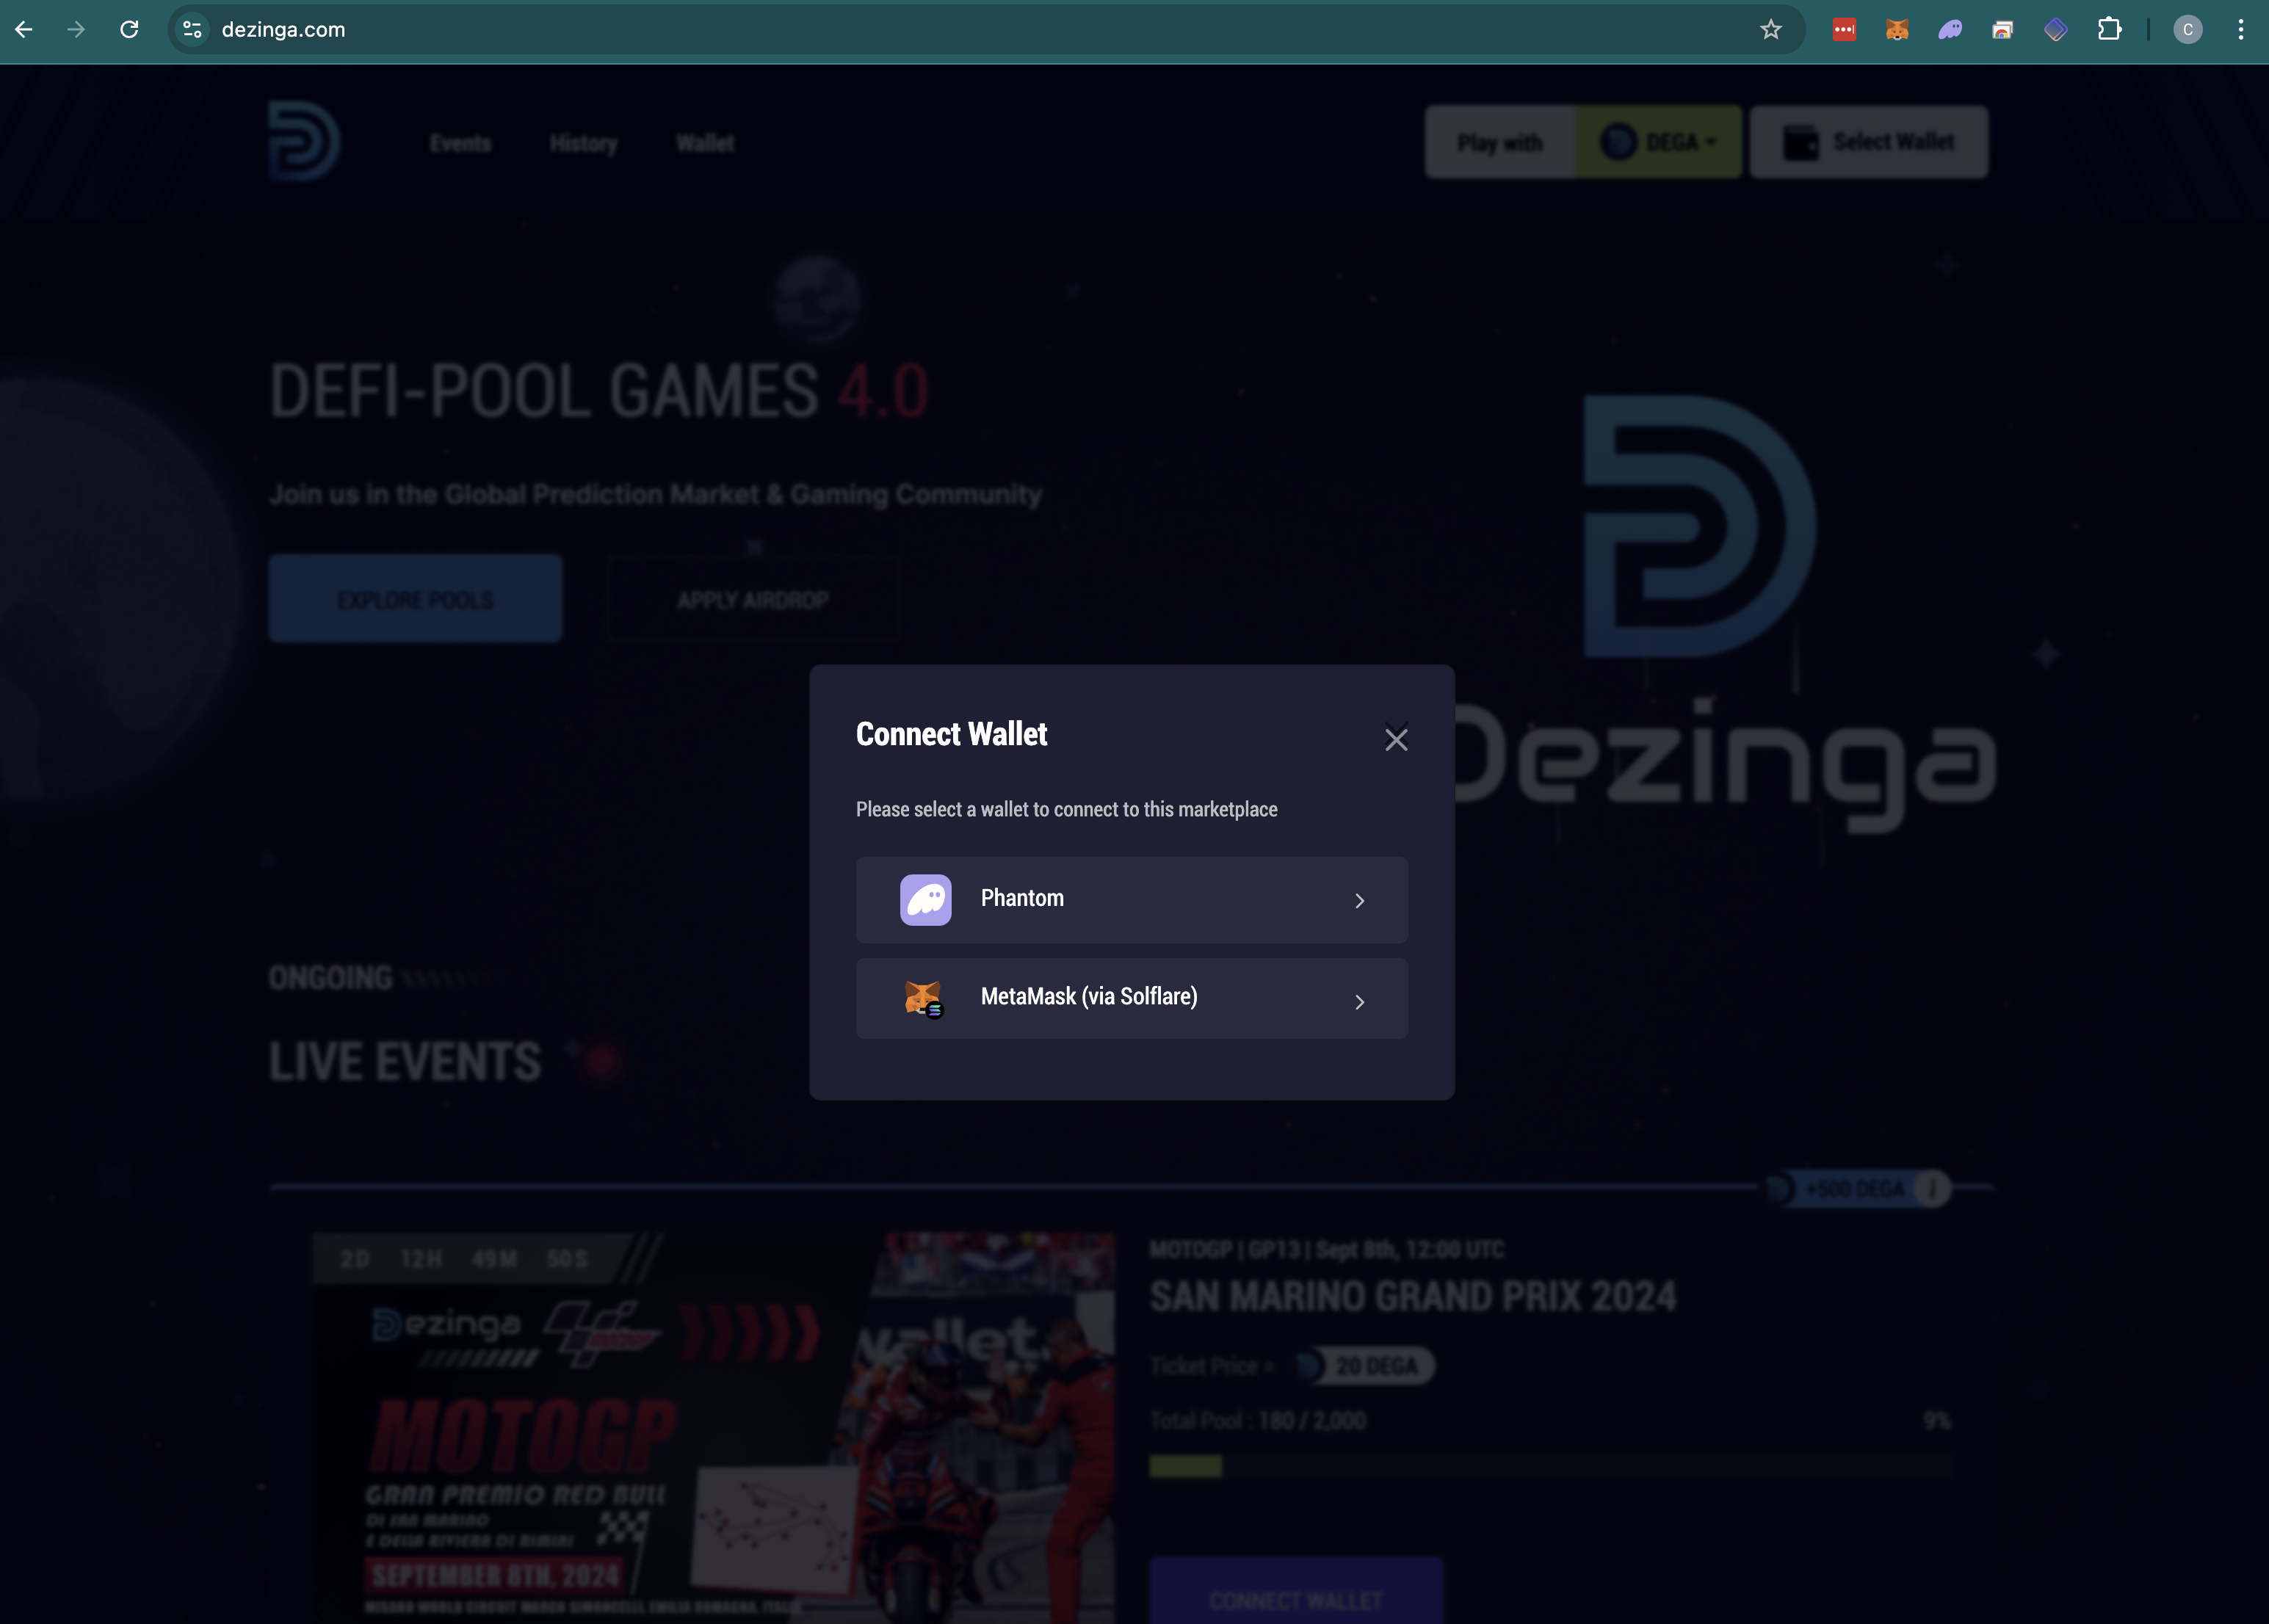
Task: Open the Events navigation item
Action: (460, 143)
